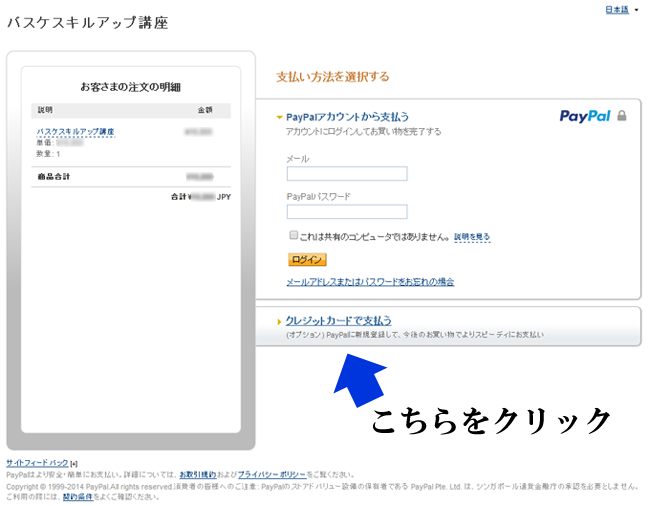Open the サイトフィードバック link
650x506 pixels.
pyautogui.click(x=37, y=463)
